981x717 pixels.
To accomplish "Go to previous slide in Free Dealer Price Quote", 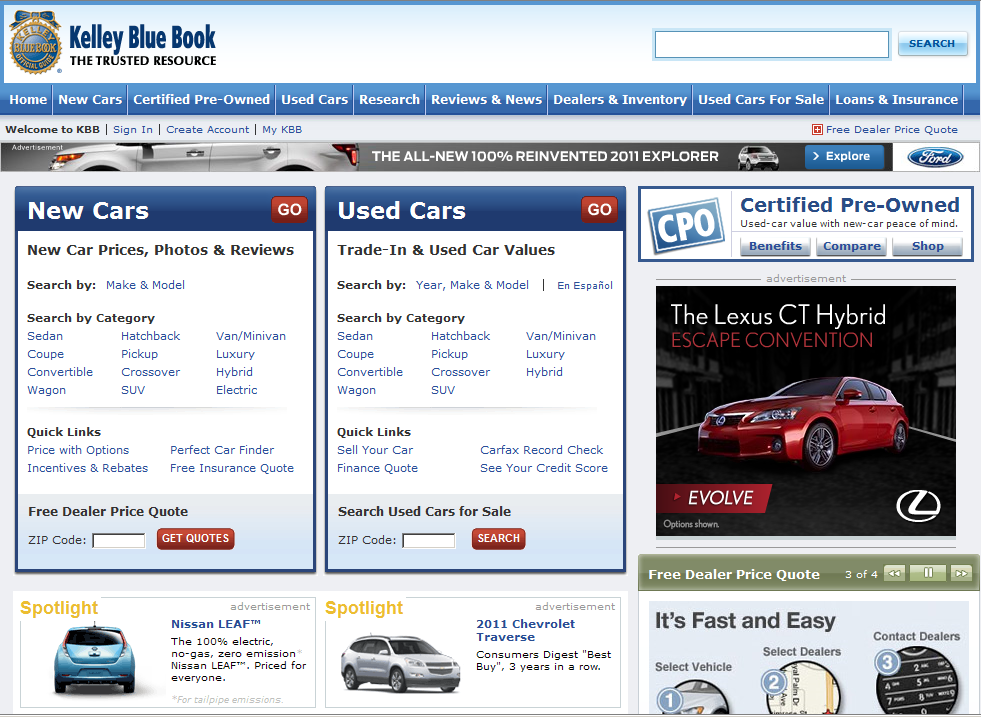I will (895, 573).
